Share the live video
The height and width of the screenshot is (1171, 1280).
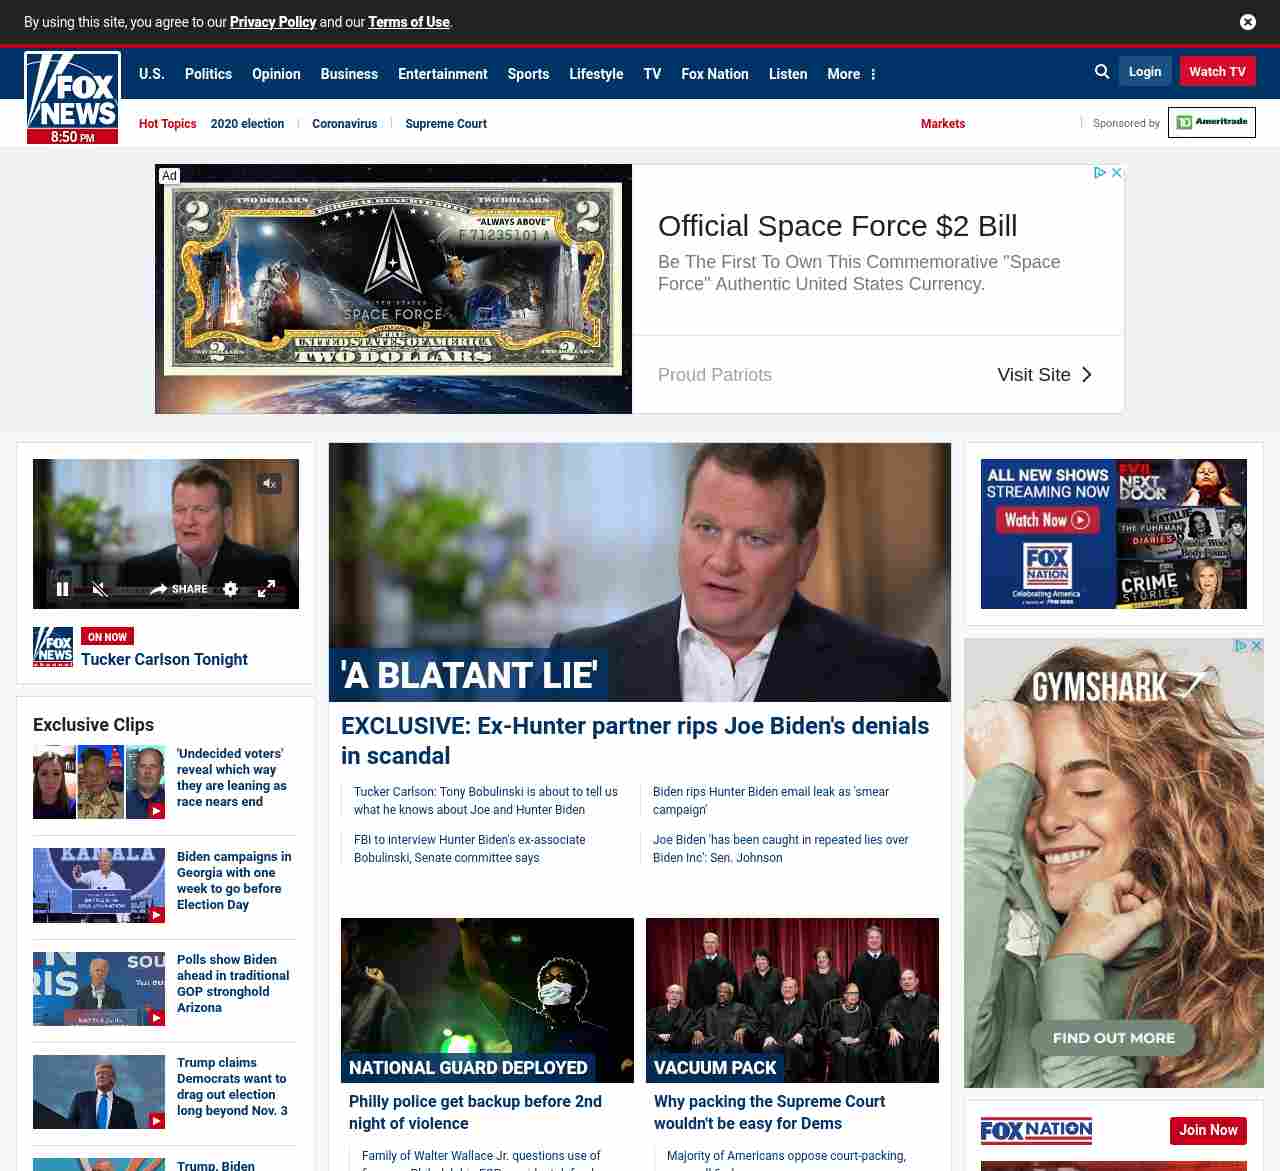point(179,589)
